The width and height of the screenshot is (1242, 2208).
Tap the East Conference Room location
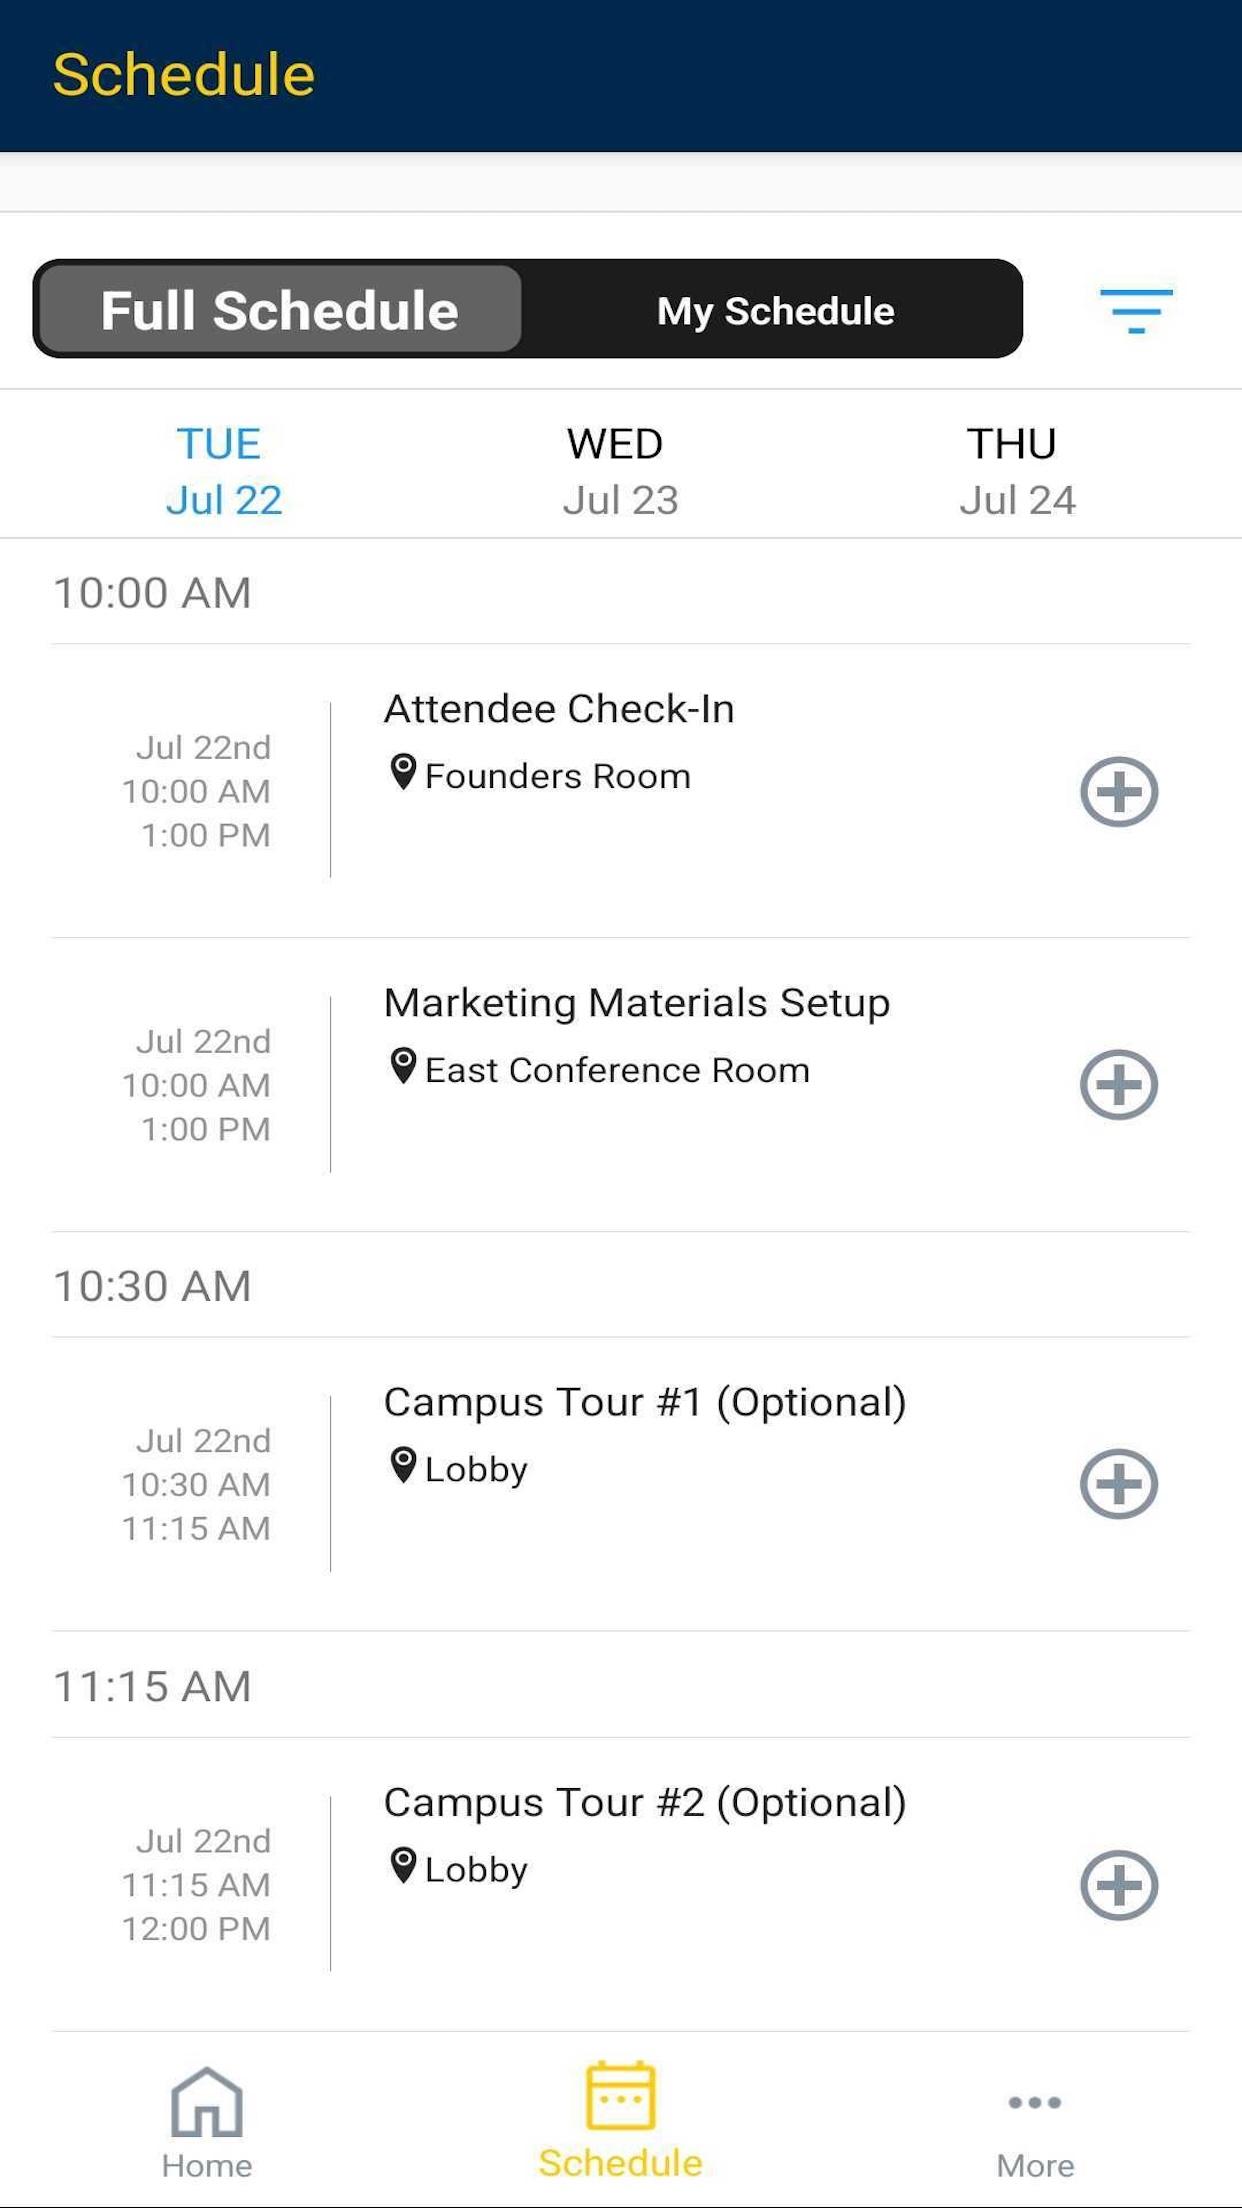click(x=616, y=1070)
